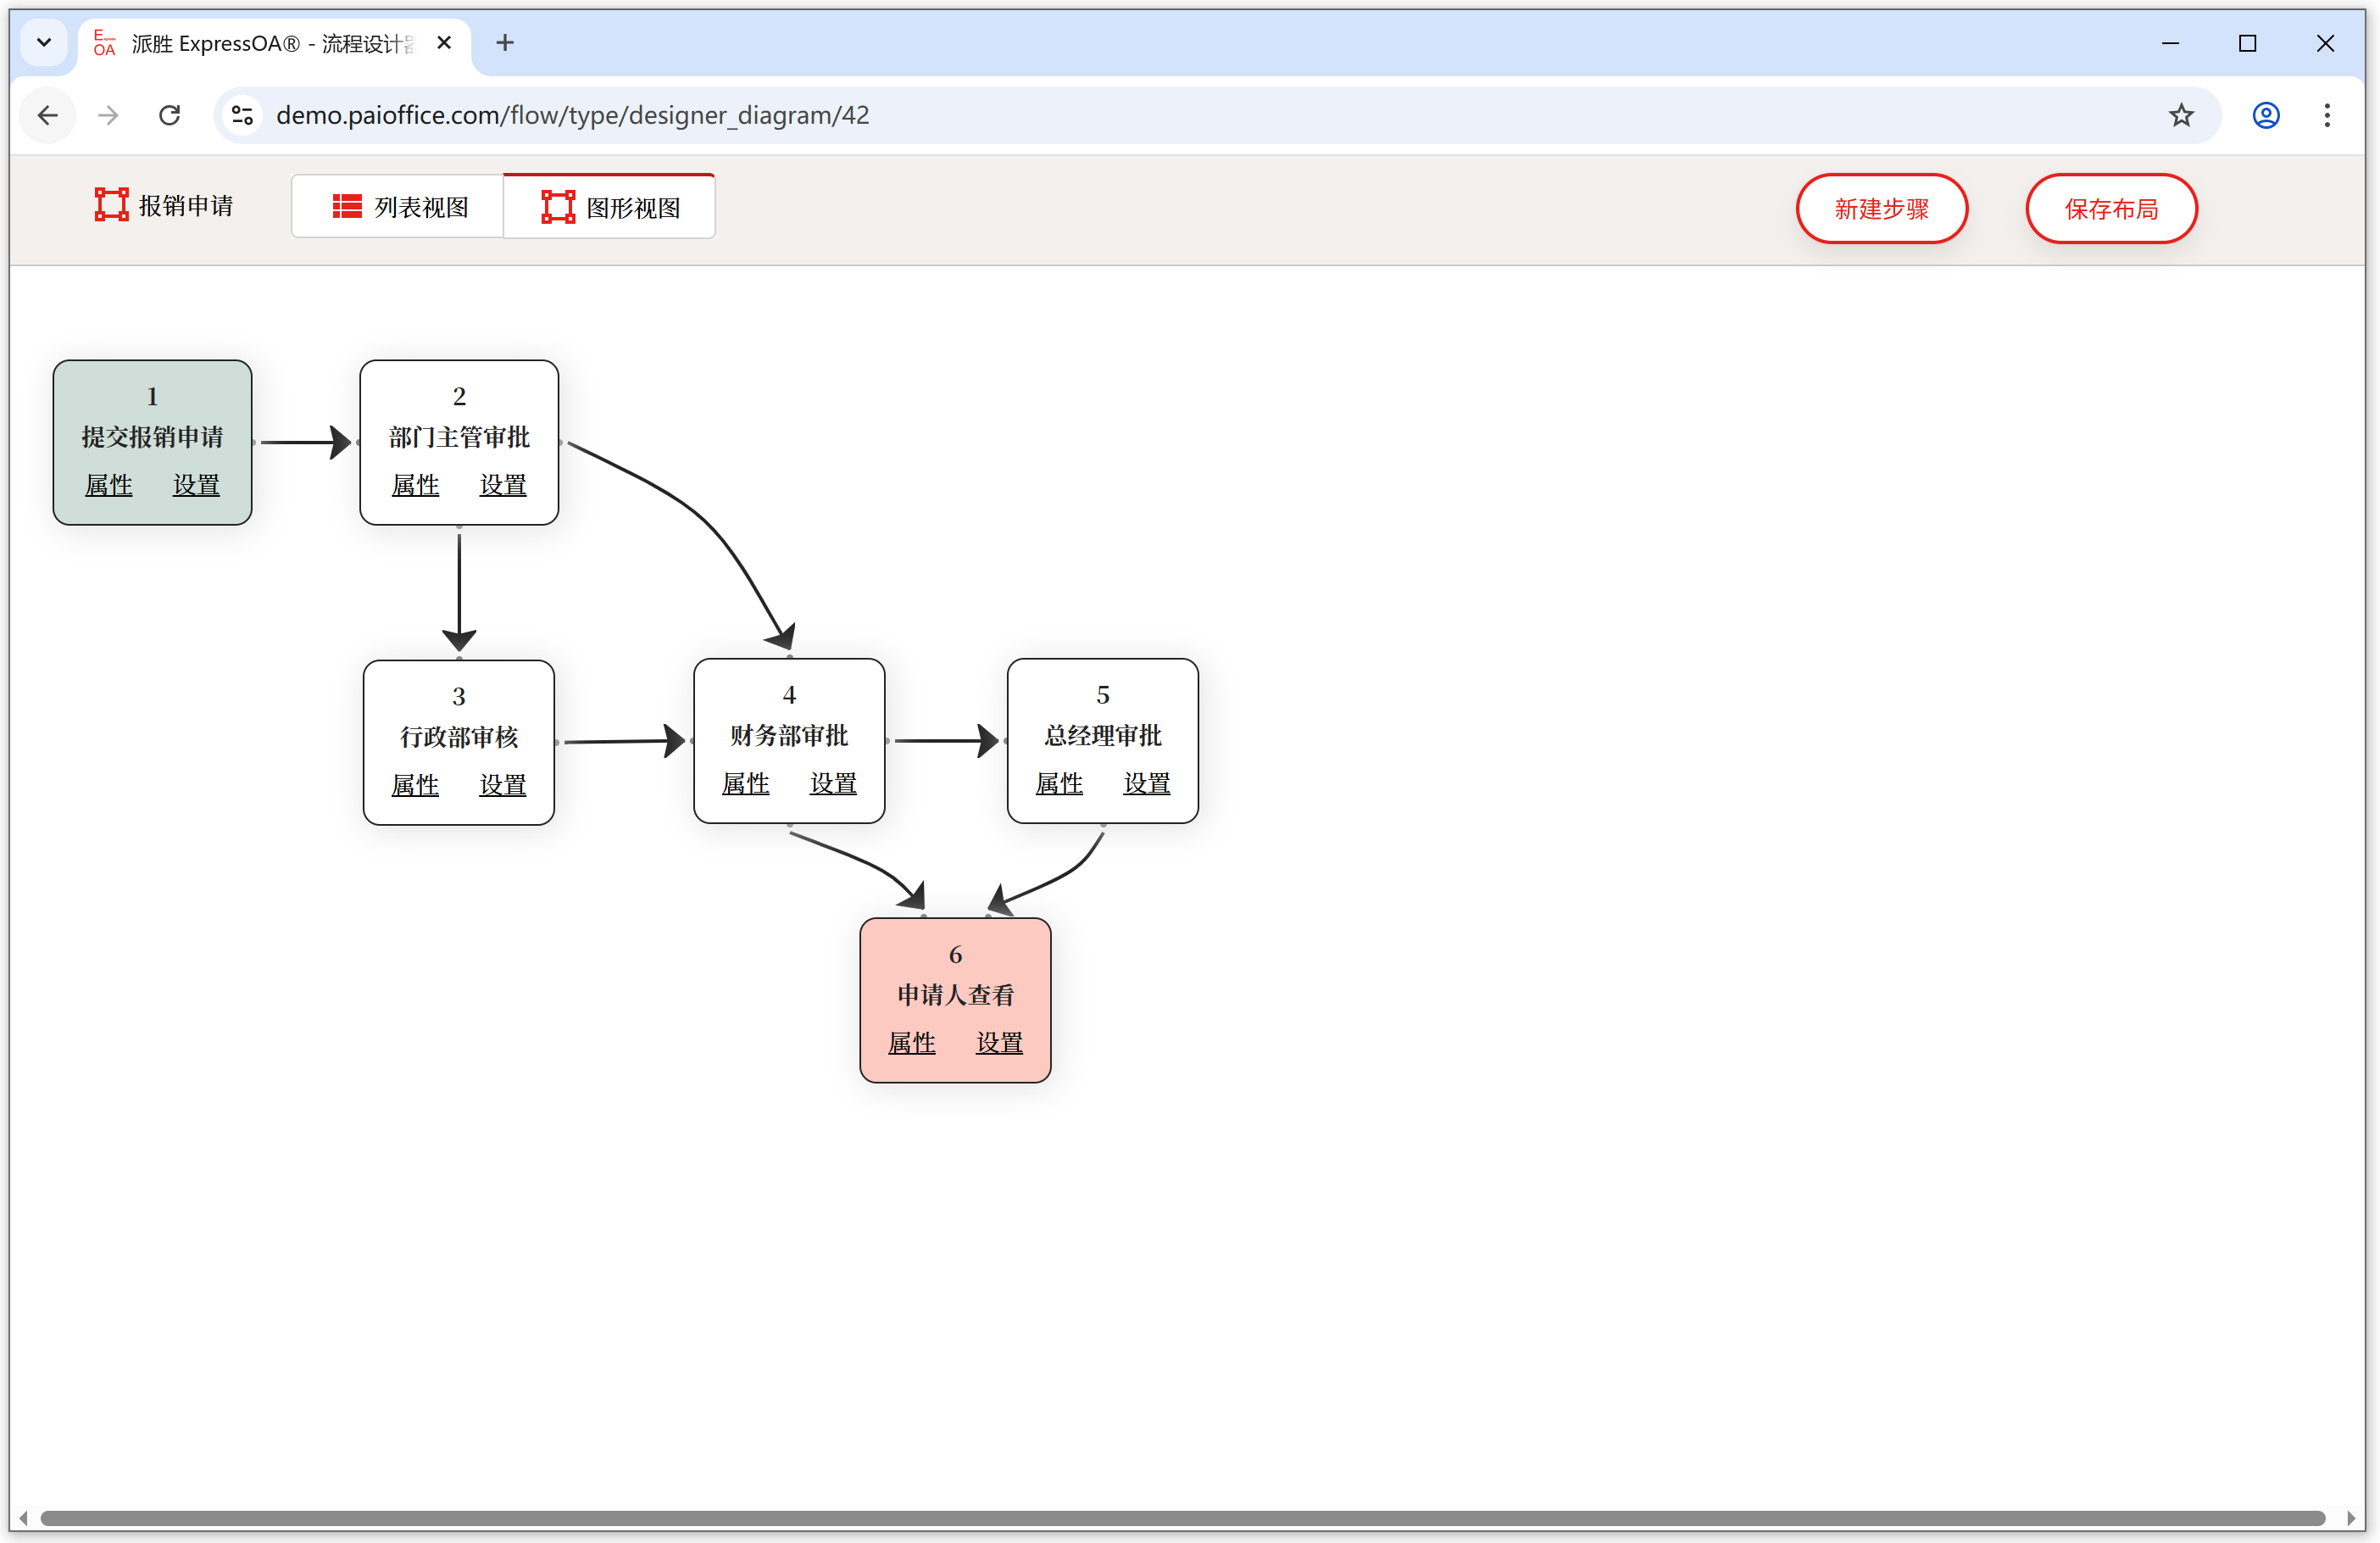Expand the tab search dropdown arrow

point(44,43)
